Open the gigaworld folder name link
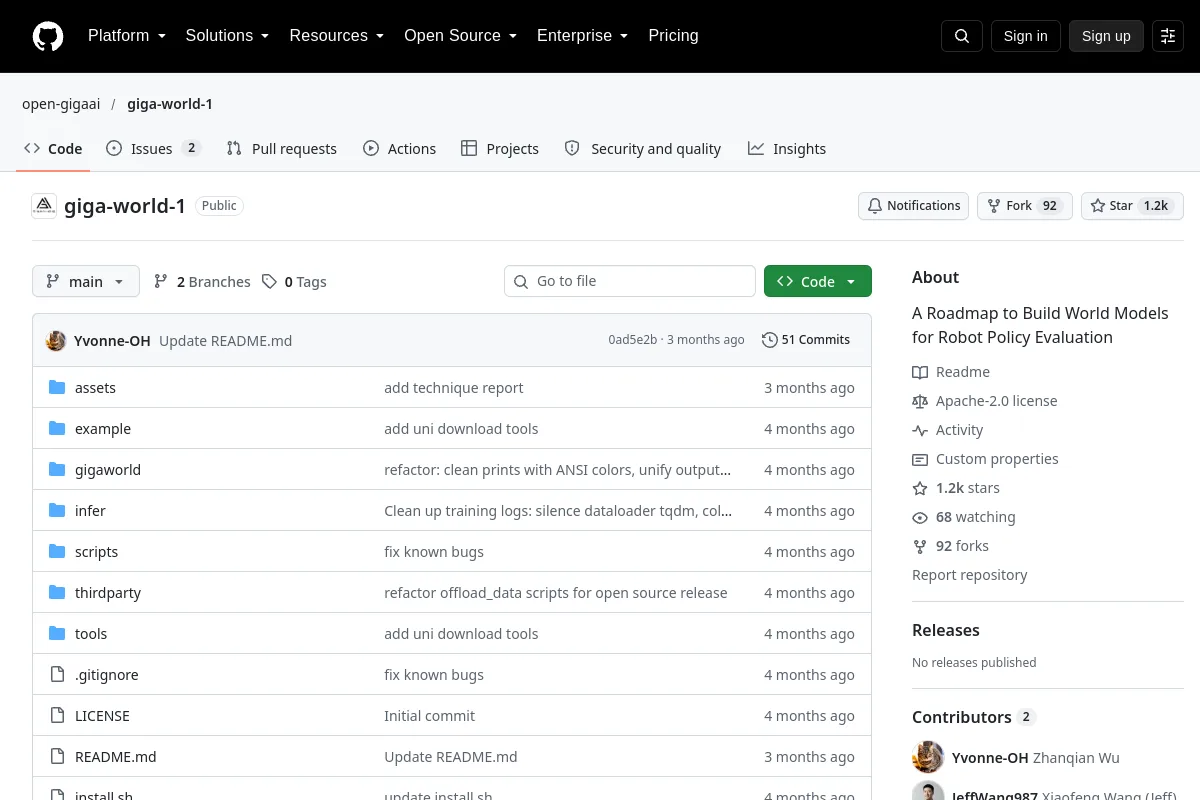This screenshot has width=1200, height=800. (x=108, y=470)
